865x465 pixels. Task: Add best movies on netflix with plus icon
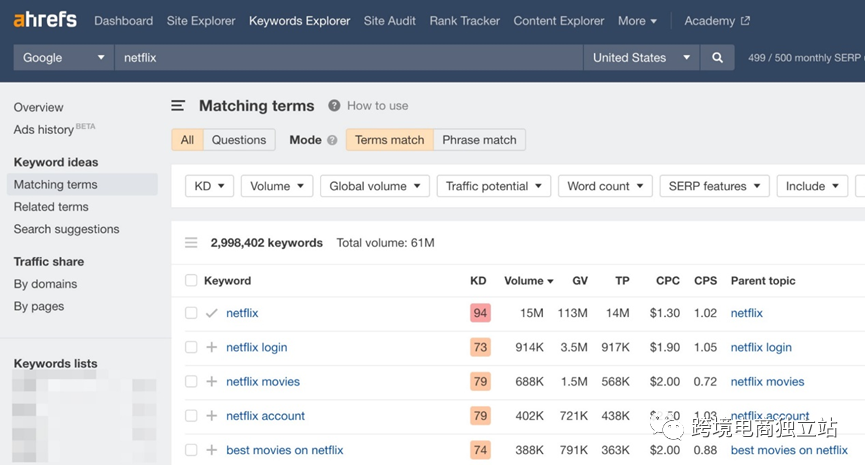pos(211,450)
